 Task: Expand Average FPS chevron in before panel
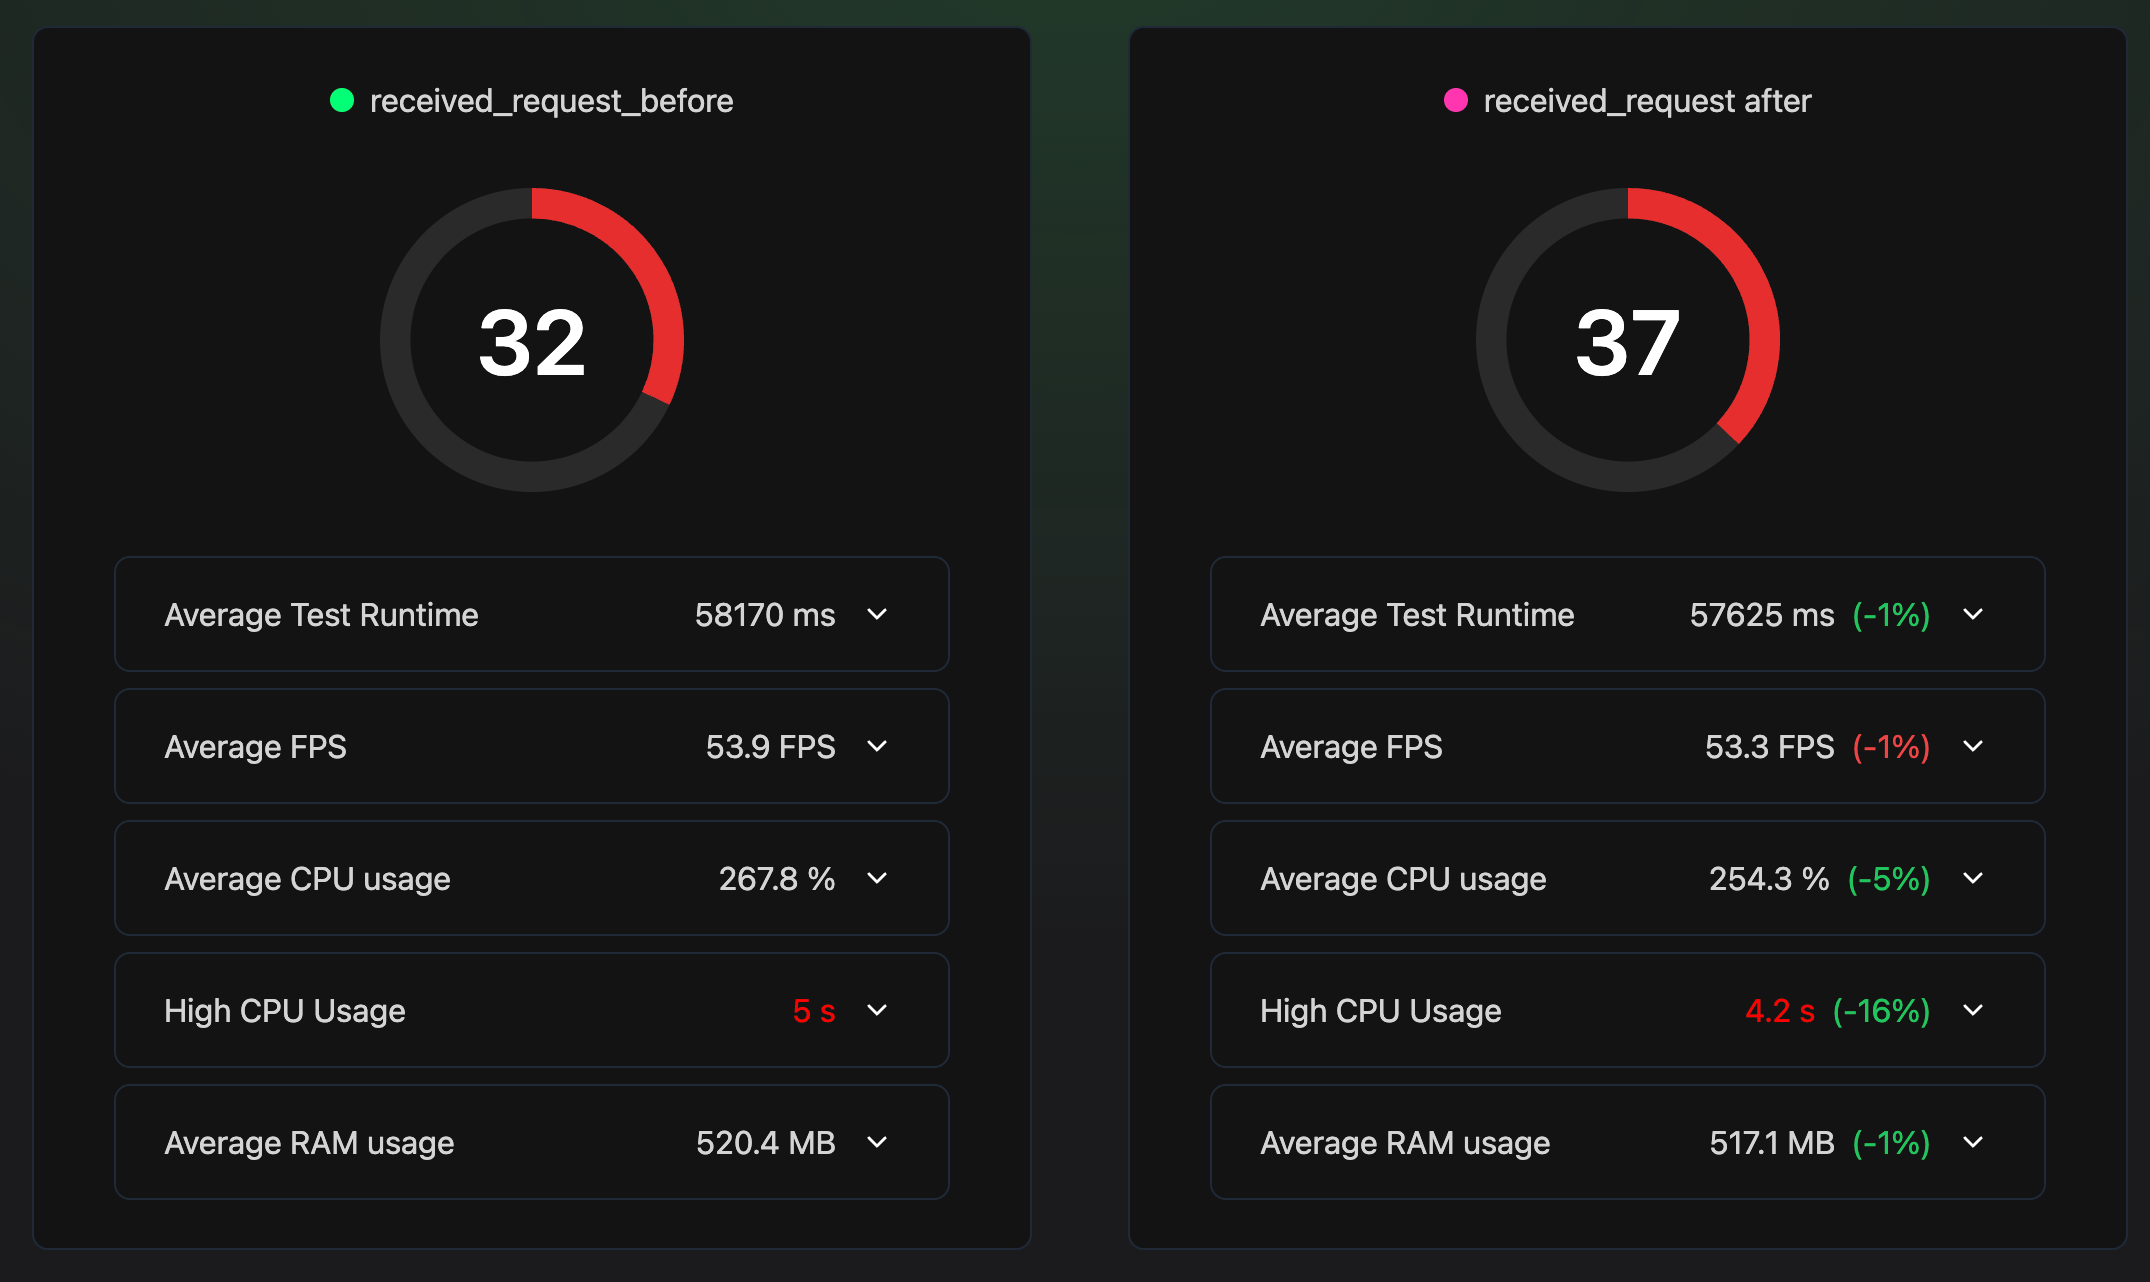(x=877, y=746)
